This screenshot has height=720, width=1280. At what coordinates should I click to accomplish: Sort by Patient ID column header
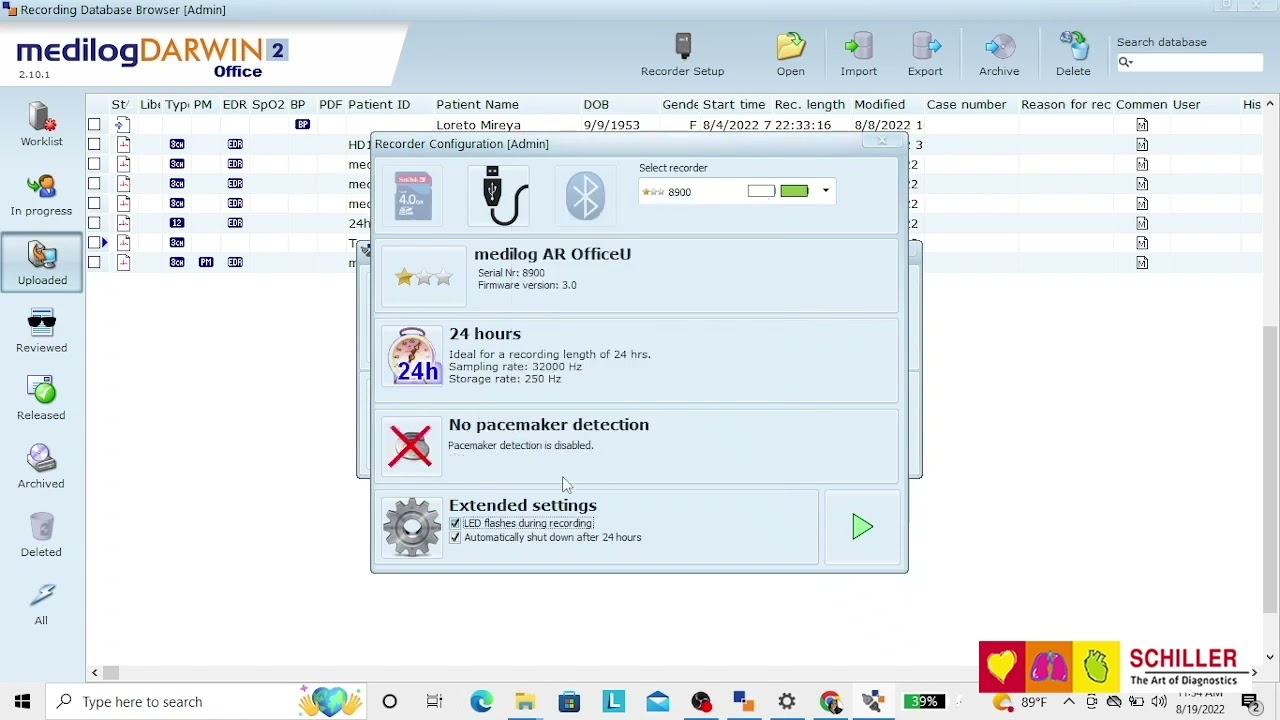coord(379,104)
